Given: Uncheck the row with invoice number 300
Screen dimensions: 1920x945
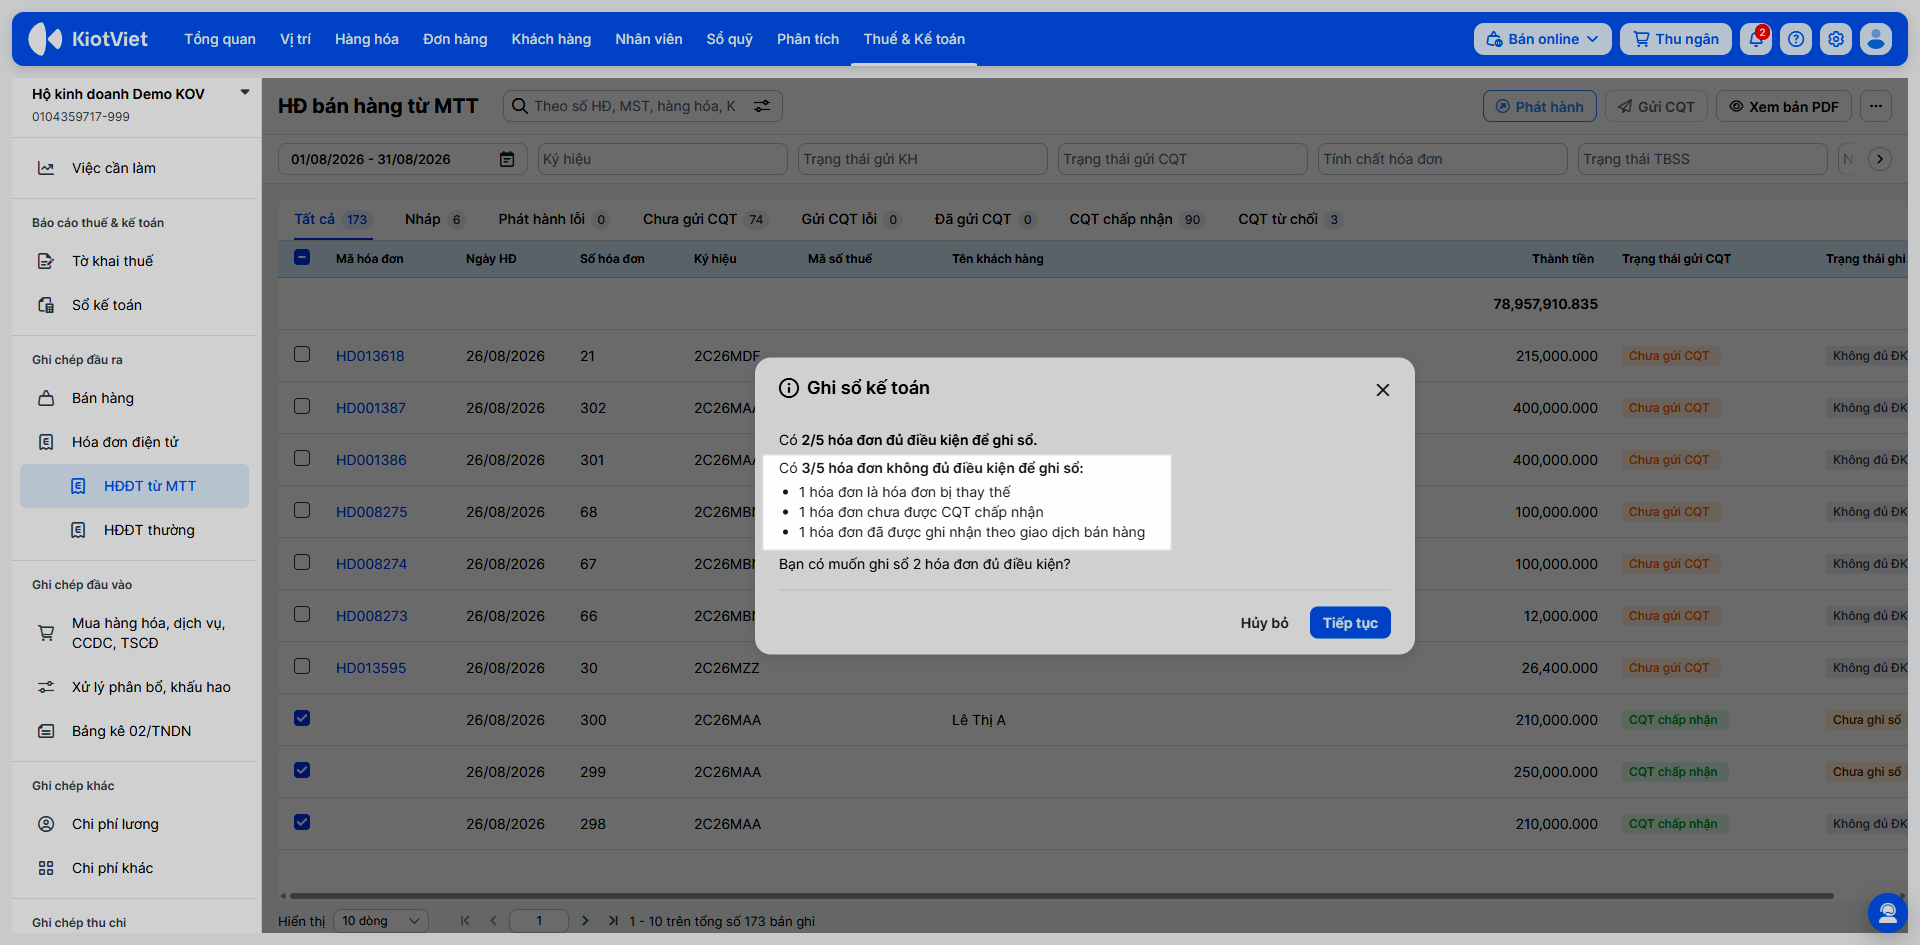Looking at the screenshot, I should pyautogui.click(x=302, y=718).
